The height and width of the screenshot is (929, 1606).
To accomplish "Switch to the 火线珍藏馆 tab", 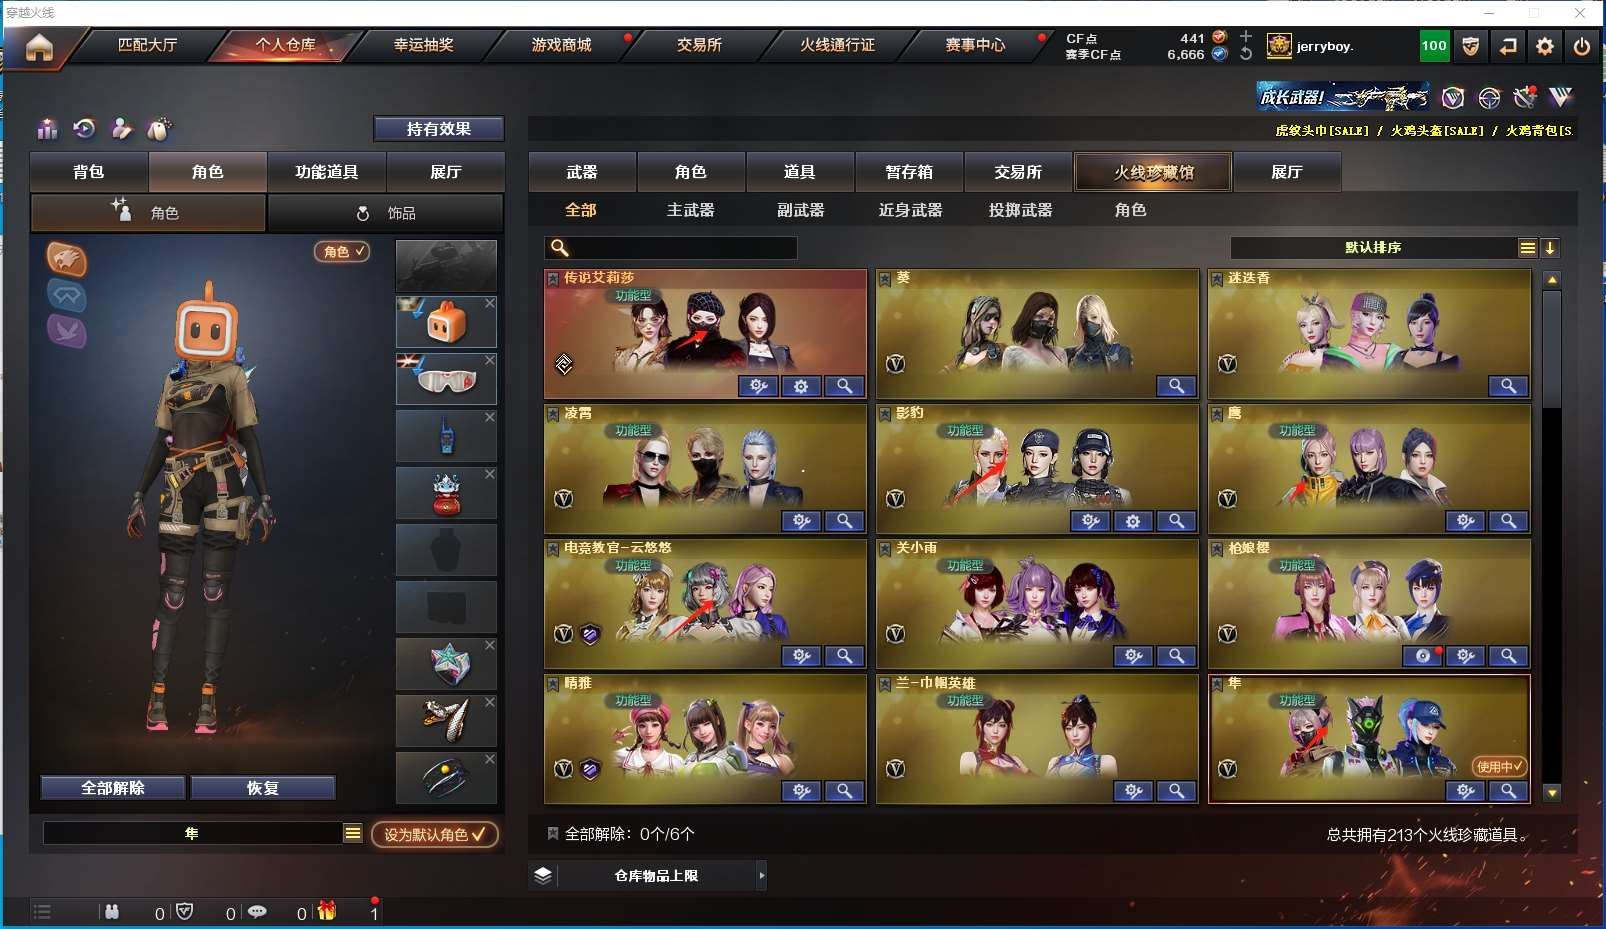I will coord(1153,172).
